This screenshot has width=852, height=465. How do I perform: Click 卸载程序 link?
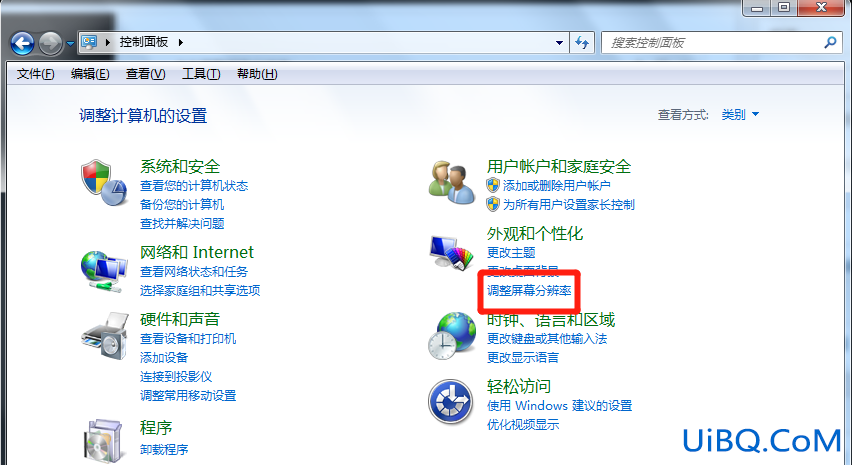point(164,450)
